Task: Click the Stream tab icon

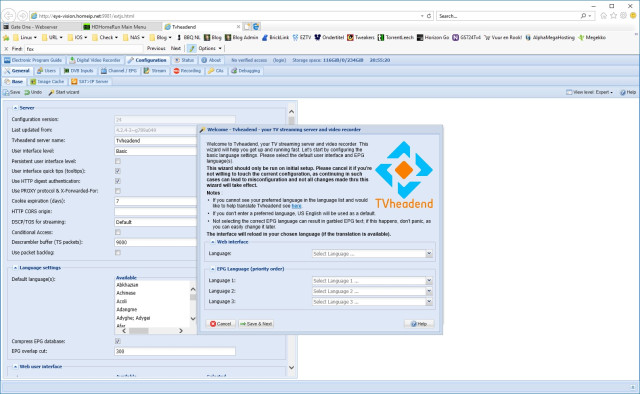Action: 146,71
